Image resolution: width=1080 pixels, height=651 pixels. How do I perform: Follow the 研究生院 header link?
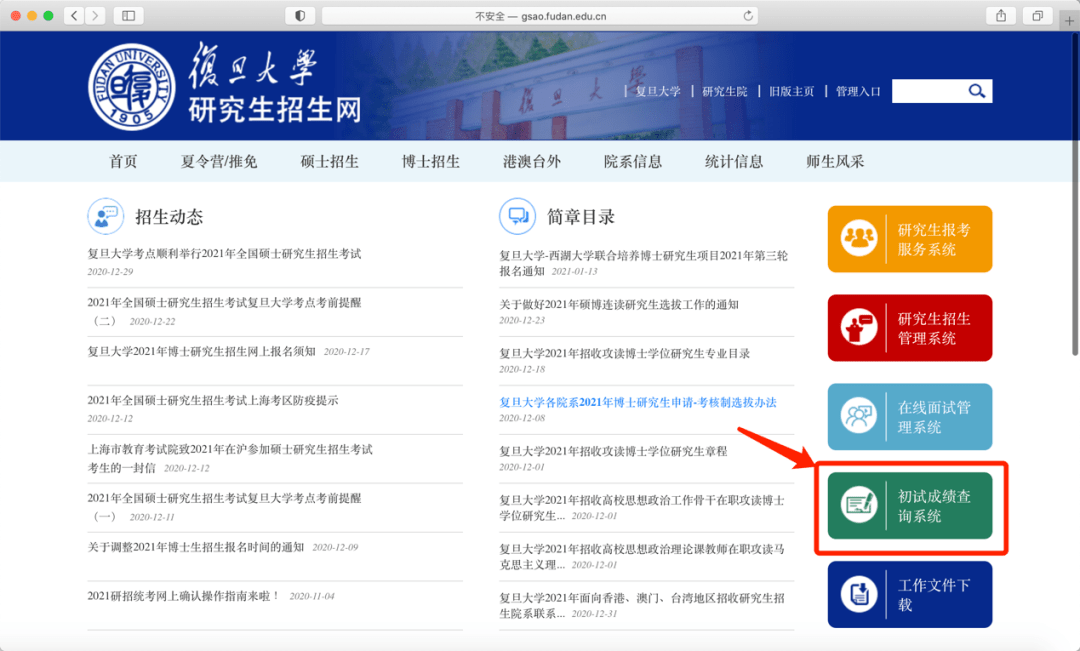pos(725,91)
